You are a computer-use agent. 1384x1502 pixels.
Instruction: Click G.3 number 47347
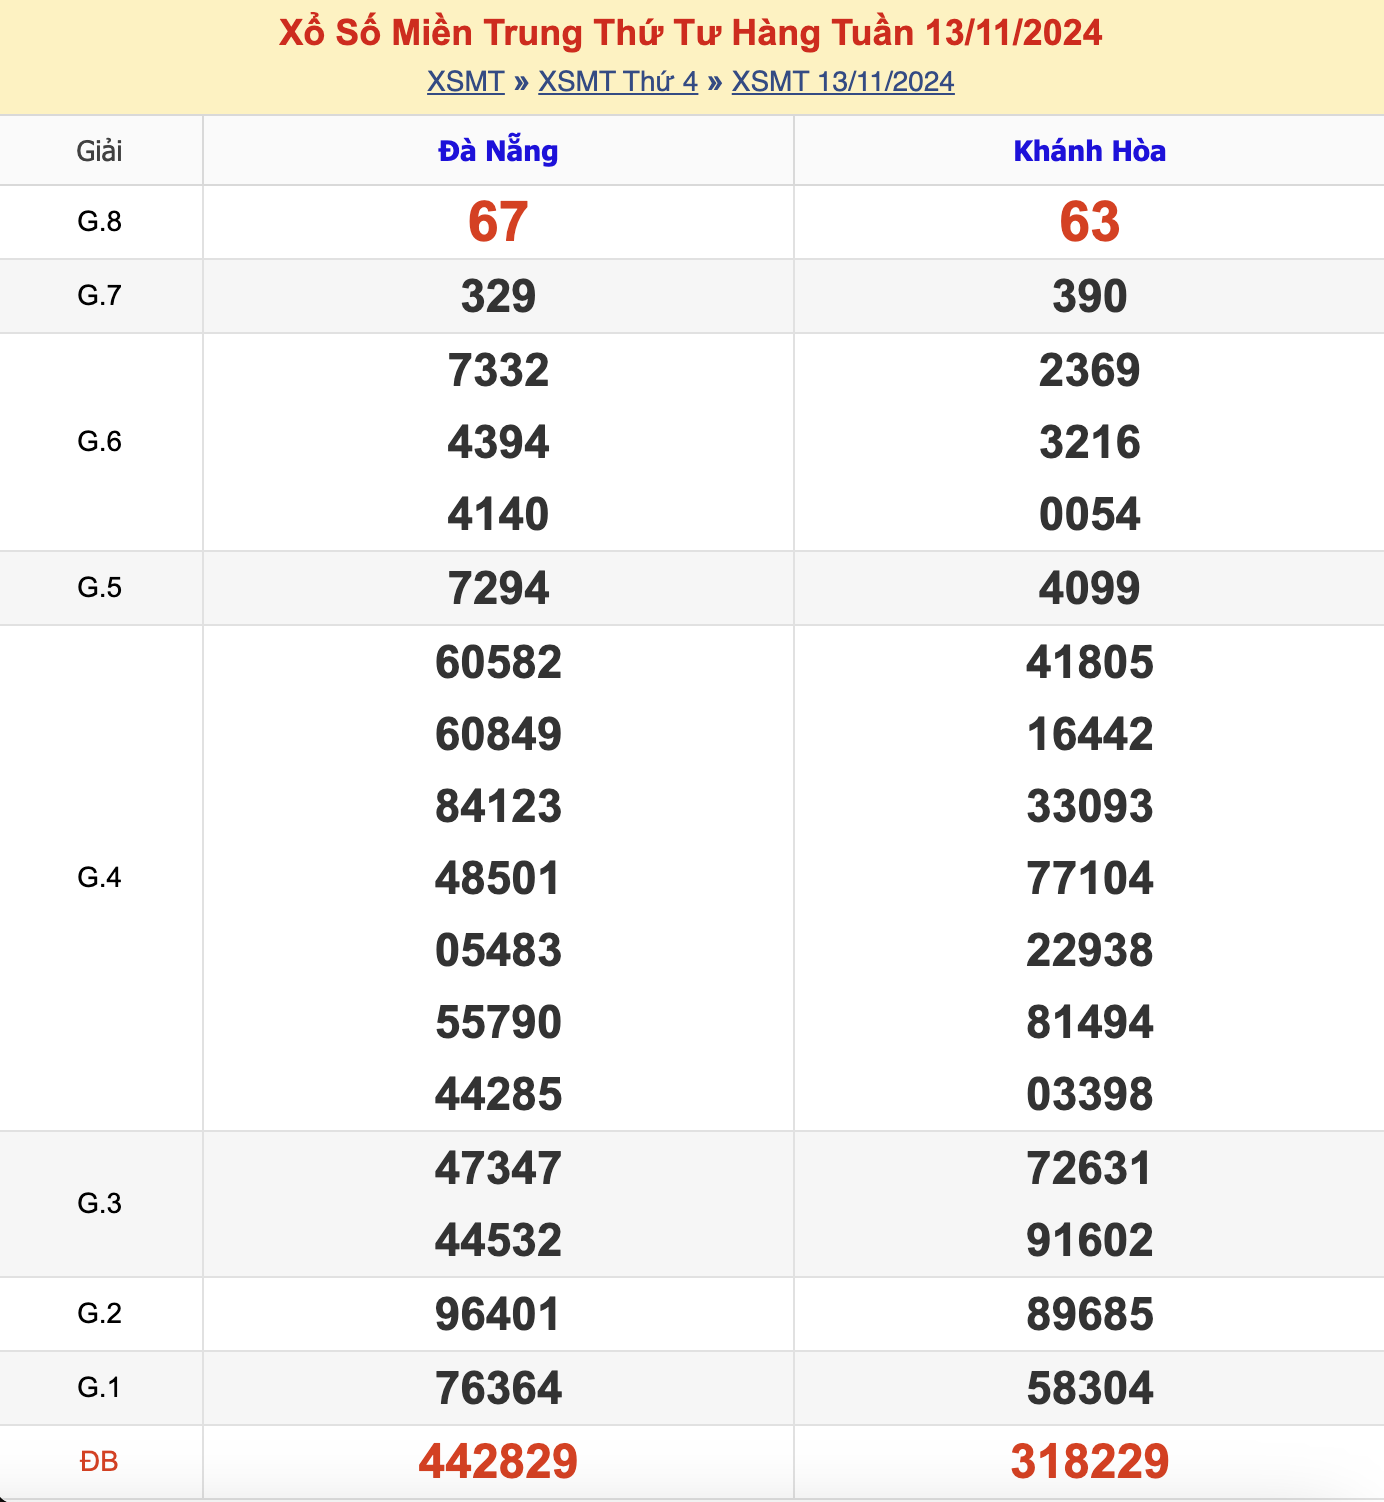click(x=498, y=1168)
